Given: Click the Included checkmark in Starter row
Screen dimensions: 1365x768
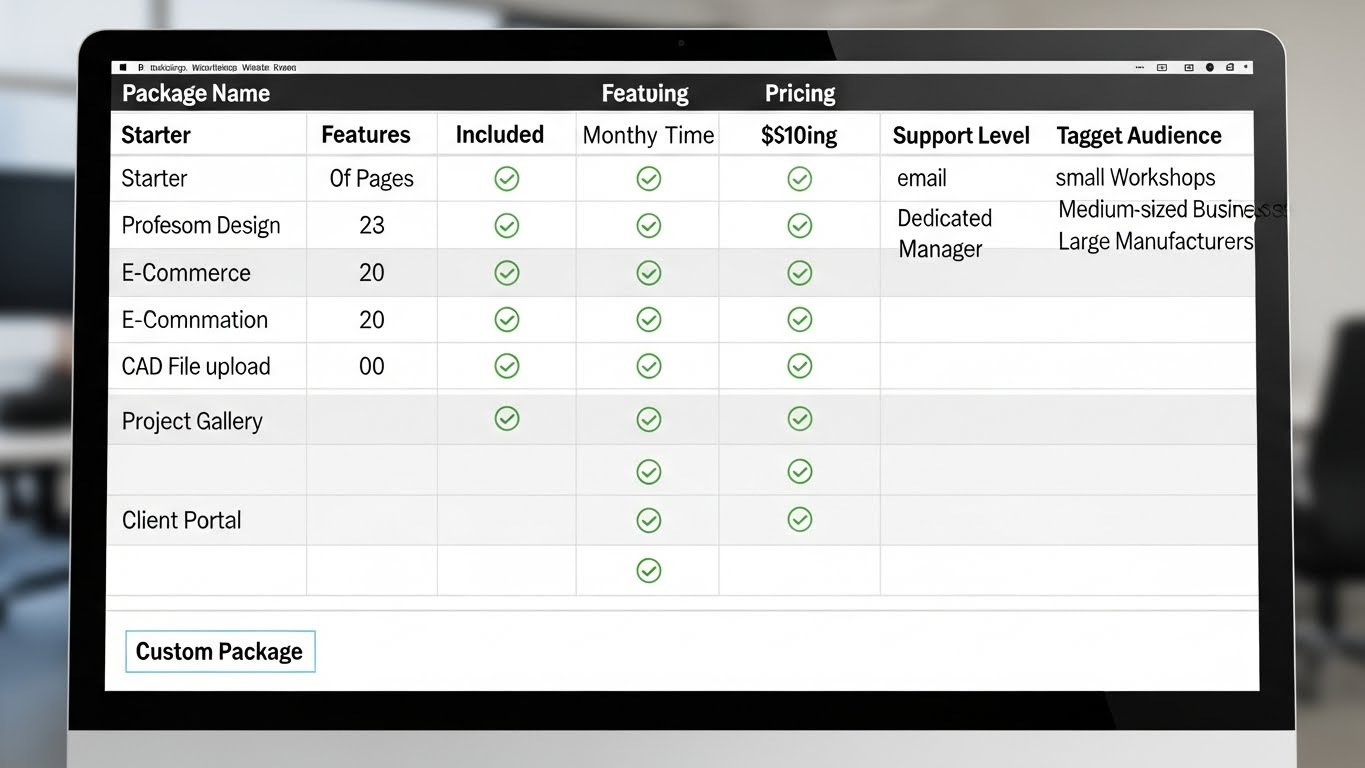Looking at the screenshot, I should coord(507,179).
